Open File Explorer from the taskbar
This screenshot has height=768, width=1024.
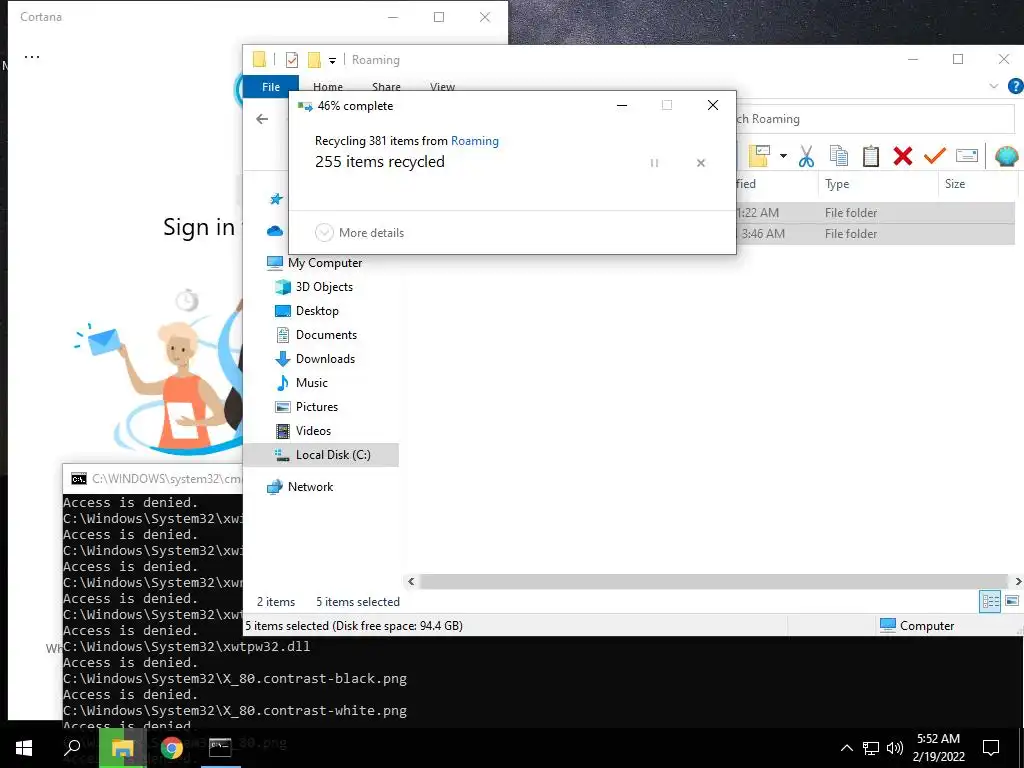121,748
